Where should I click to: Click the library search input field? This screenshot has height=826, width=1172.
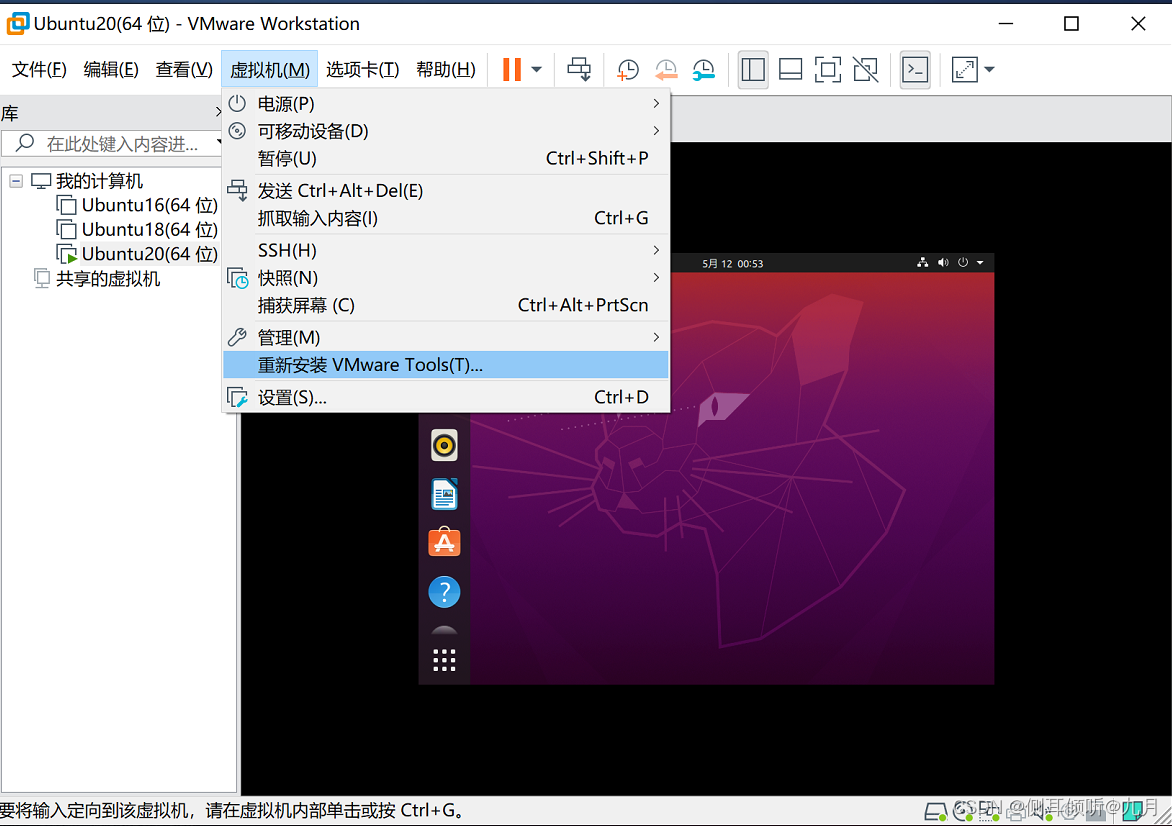coord(112,144)
